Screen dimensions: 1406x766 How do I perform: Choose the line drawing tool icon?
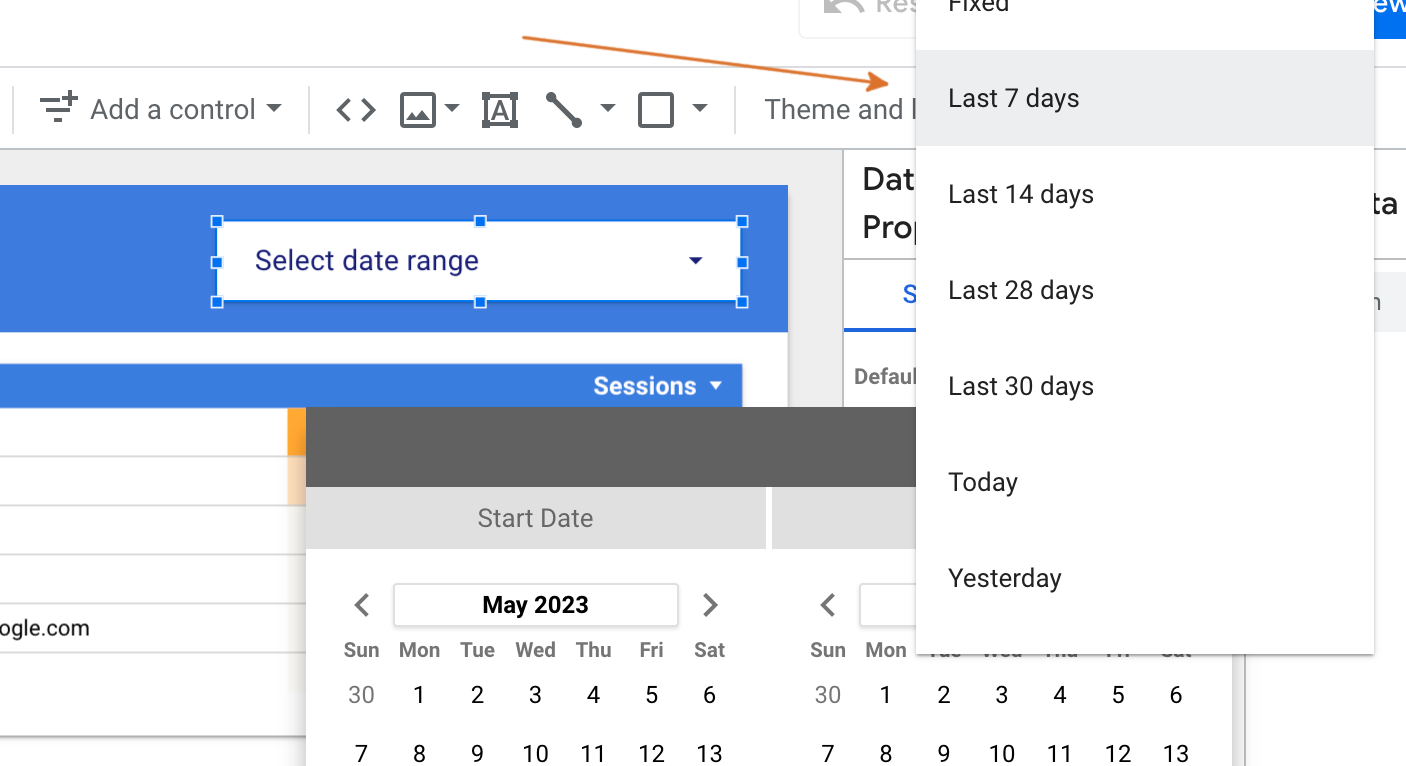coord(564,109)
